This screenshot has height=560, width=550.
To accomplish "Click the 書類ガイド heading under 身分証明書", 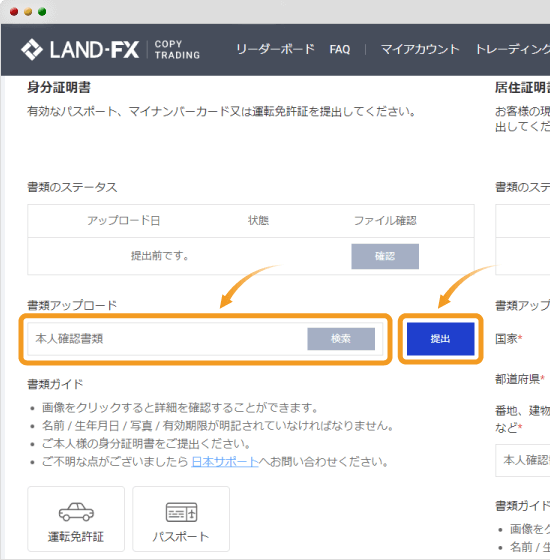I will point(55,384).
